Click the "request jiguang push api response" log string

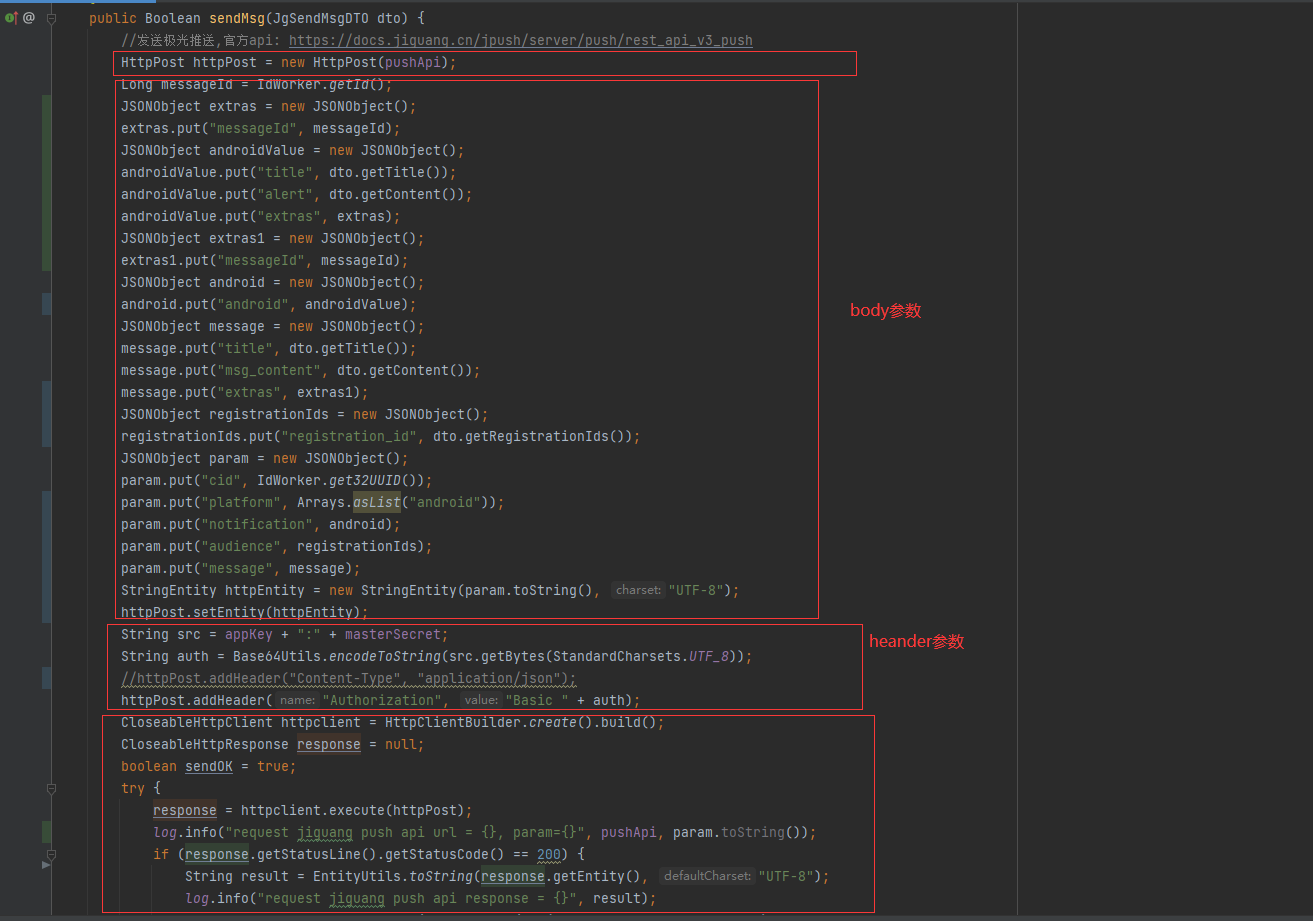pyautogui.click(x=417, y=898)
